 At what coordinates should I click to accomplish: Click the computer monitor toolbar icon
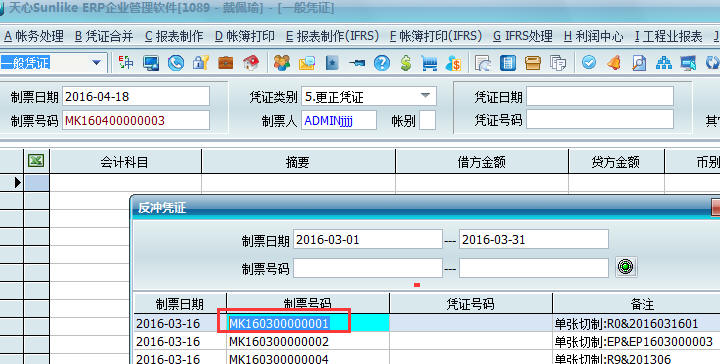(x=151, y=63)
